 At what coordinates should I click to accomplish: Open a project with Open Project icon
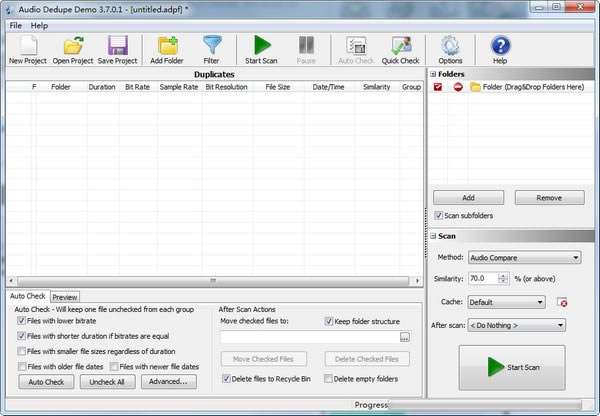(x=73, y=45)
